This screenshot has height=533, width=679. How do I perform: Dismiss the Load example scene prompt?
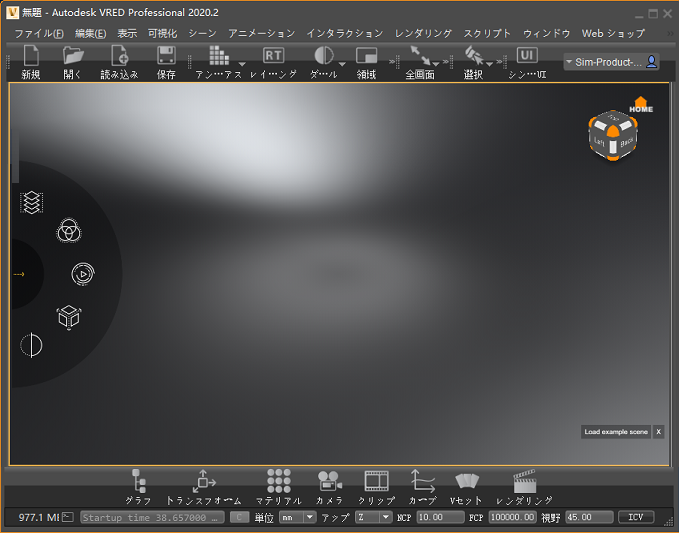click(x=658, y=432)
